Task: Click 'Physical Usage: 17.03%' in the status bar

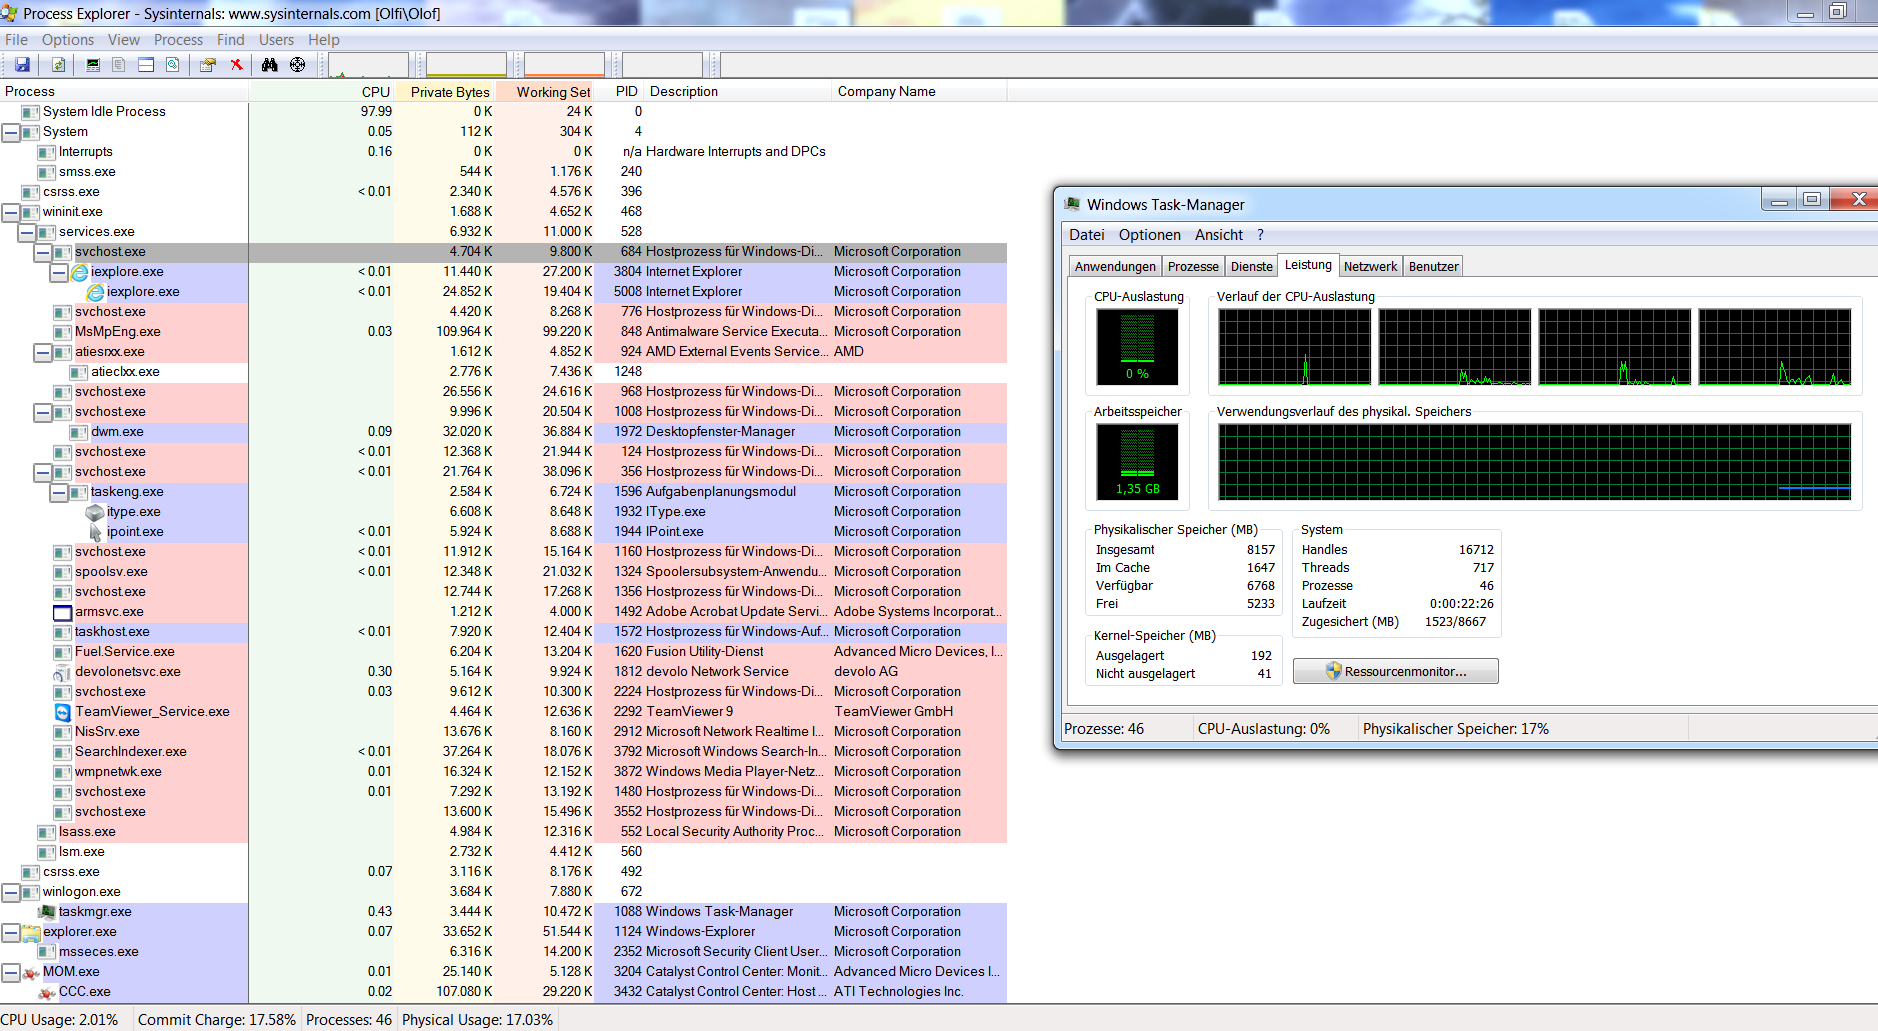Action: click(x=477, y=1020)
